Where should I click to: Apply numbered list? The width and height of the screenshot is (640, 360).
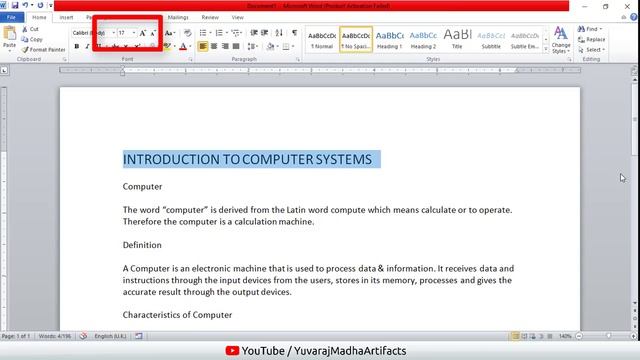click(219, 33)
